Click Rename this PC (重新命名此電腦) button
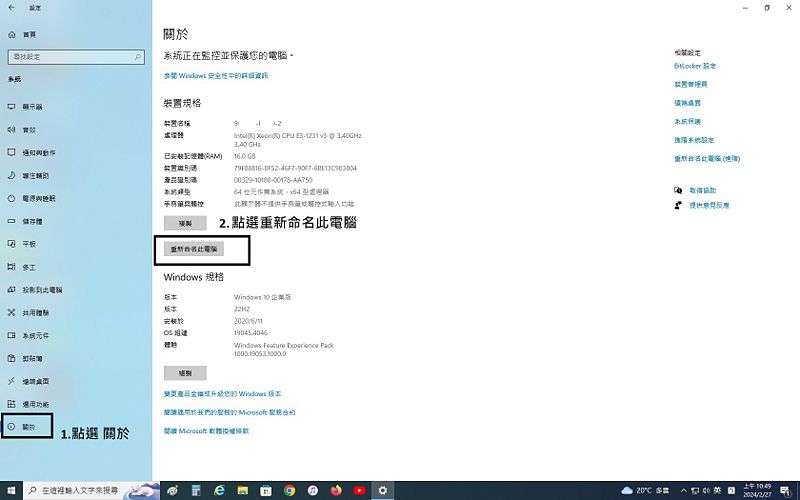 (194, 249)
